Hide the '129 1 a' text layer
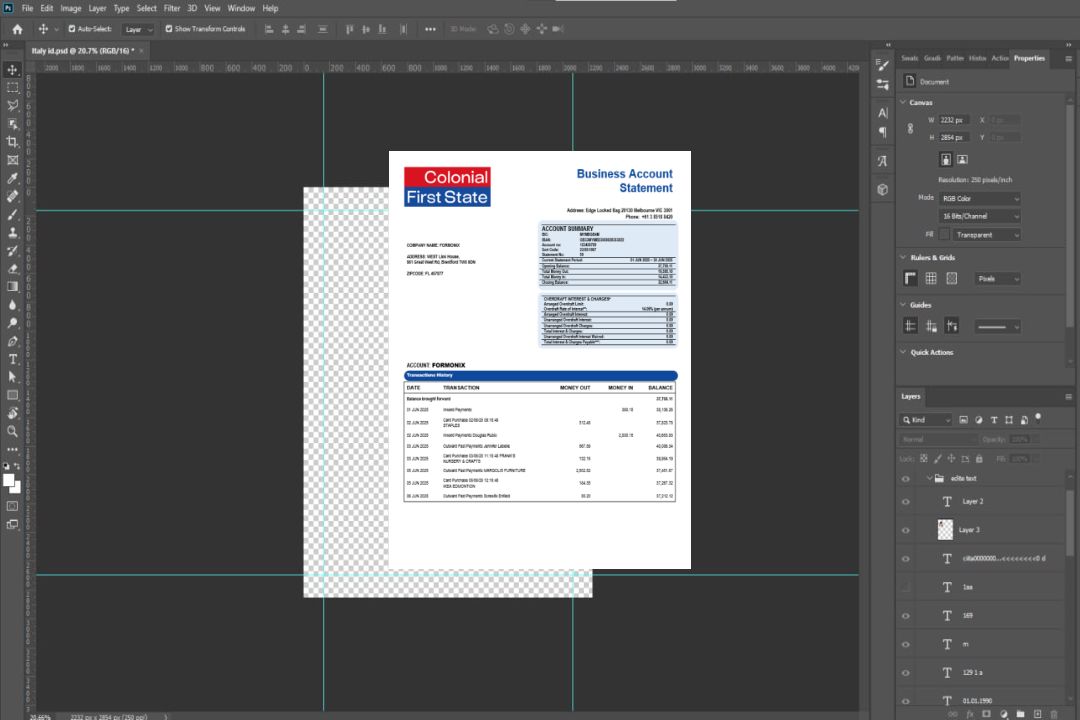This screenshot has width=1080, height=720. [x=906, y=672]
